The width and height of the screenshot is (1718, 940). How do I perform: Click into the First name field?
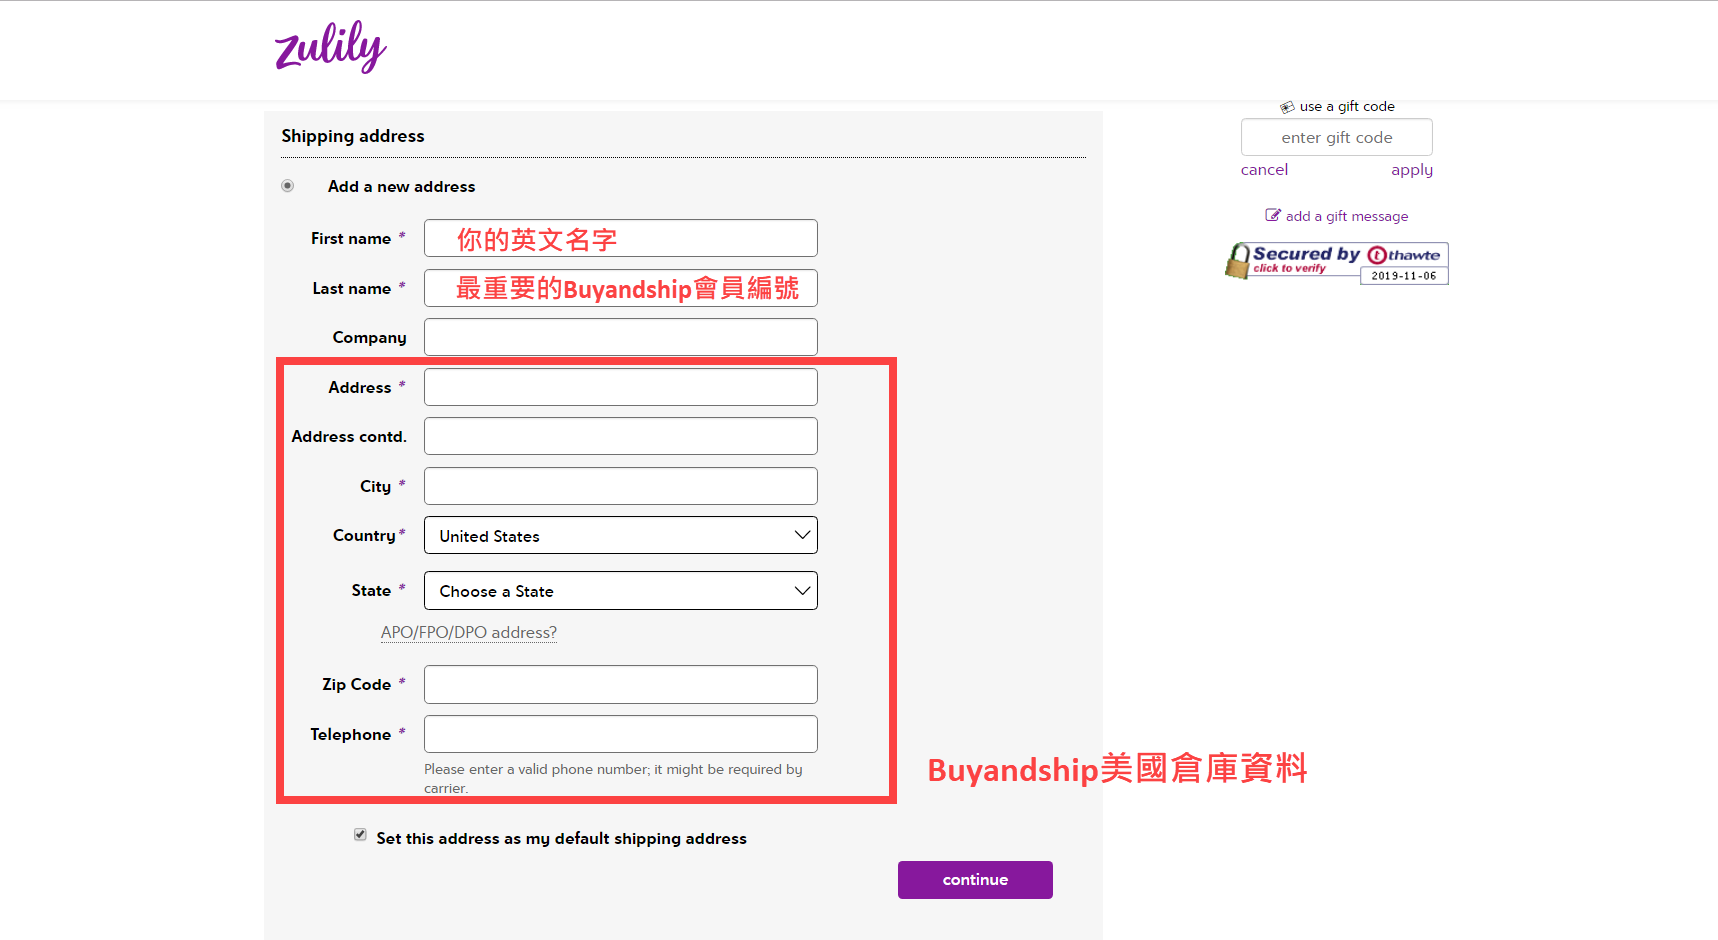tap(620, 239)
